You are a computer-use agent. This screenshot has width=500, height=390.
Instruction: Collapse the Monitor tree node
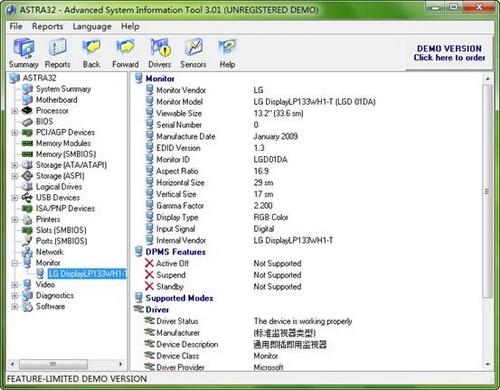15,263
